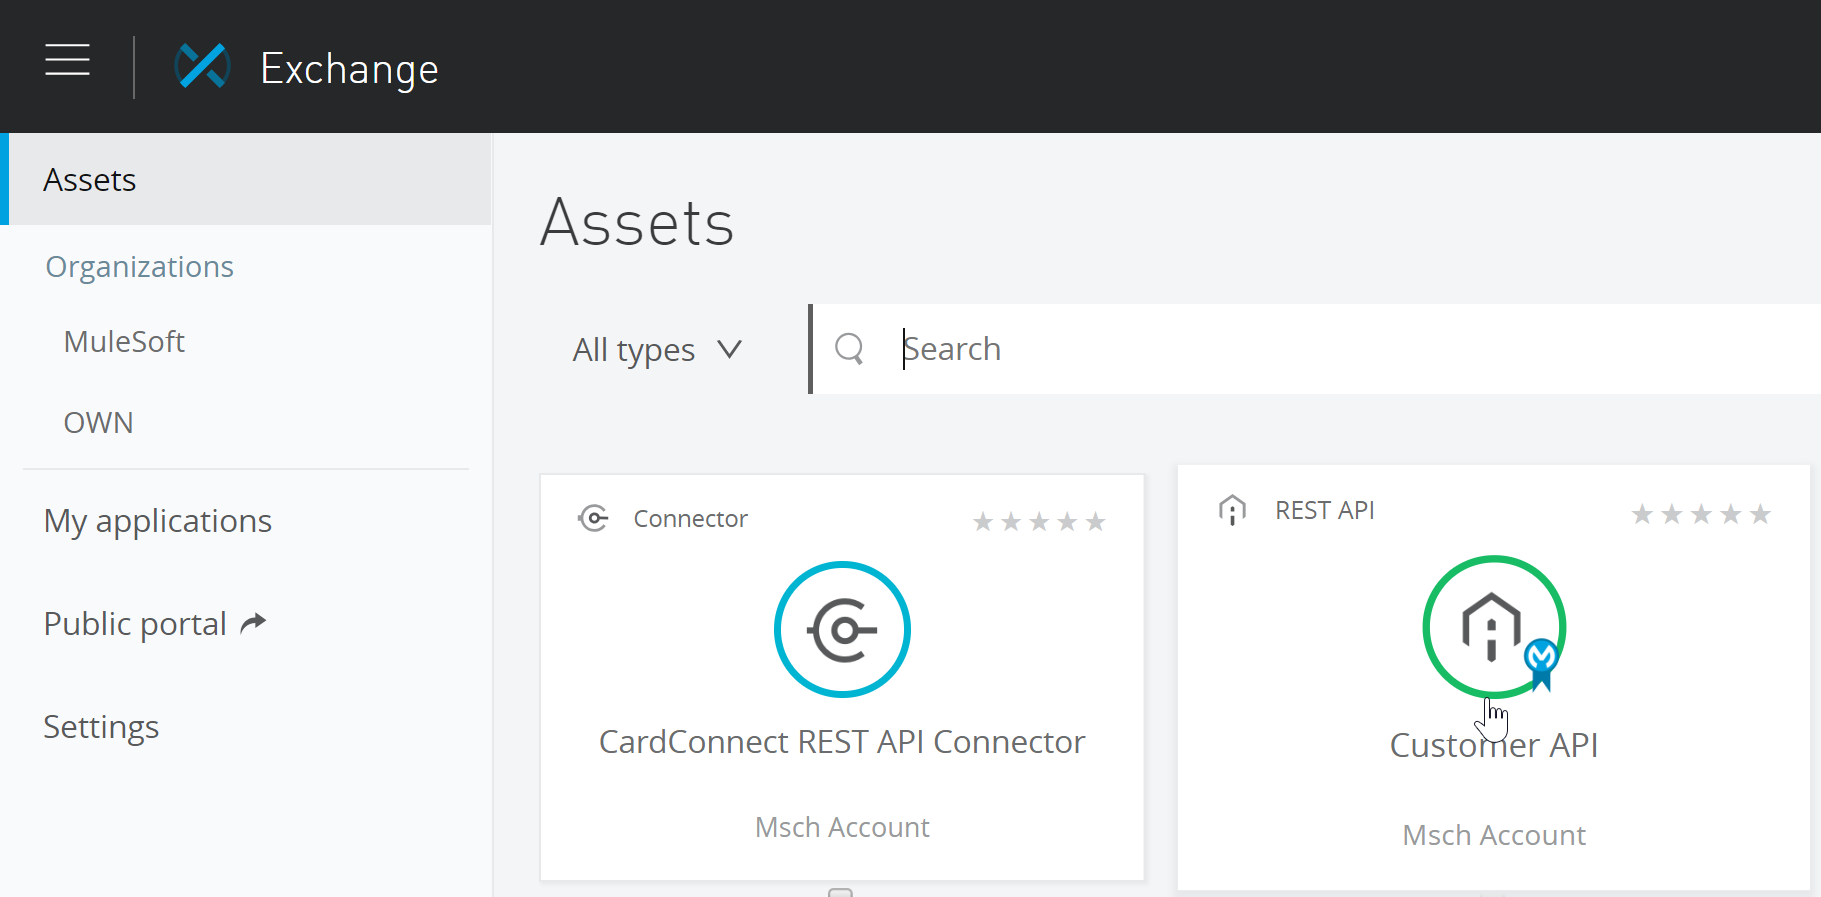Open the OWN organization
Screen dimensions: 1821x897
point(98,423)
